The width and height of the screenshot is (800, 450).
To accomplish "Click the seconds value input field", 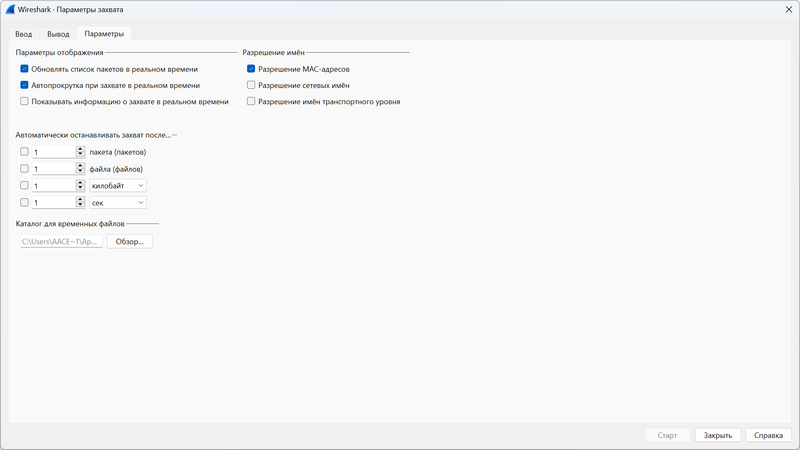I will (x=54, y=203).
